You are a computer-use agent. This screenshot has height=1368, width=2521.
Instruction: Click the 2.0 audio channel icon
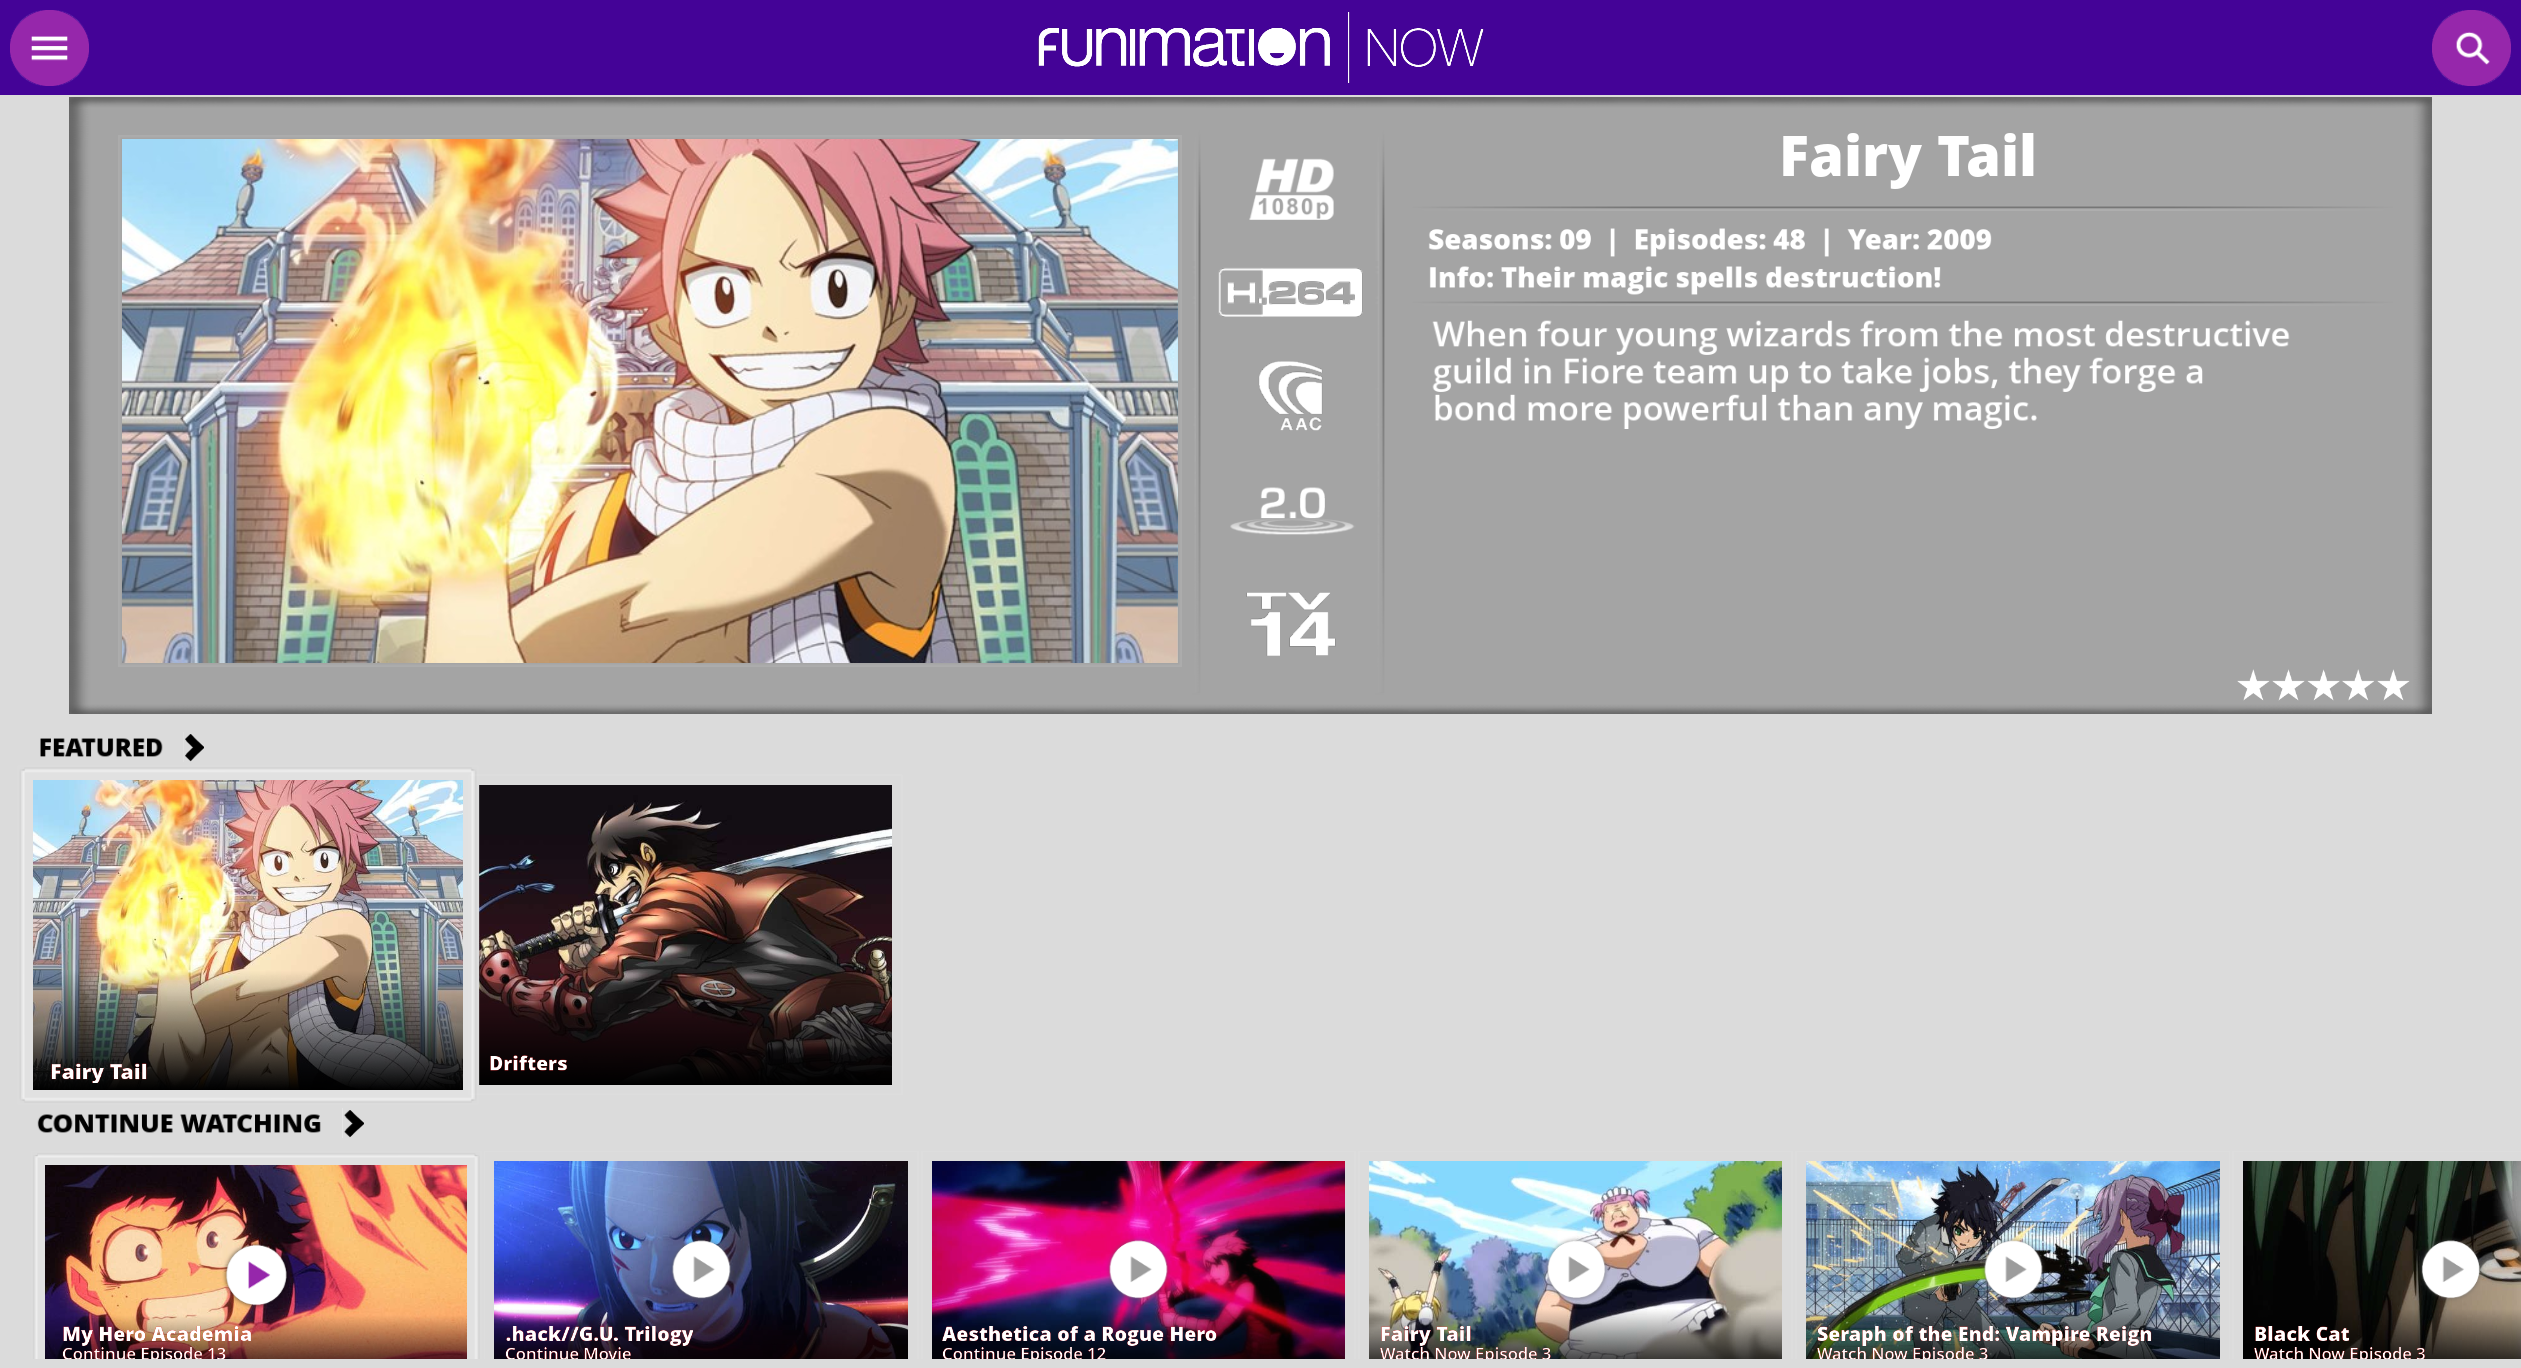[1292, 508]
